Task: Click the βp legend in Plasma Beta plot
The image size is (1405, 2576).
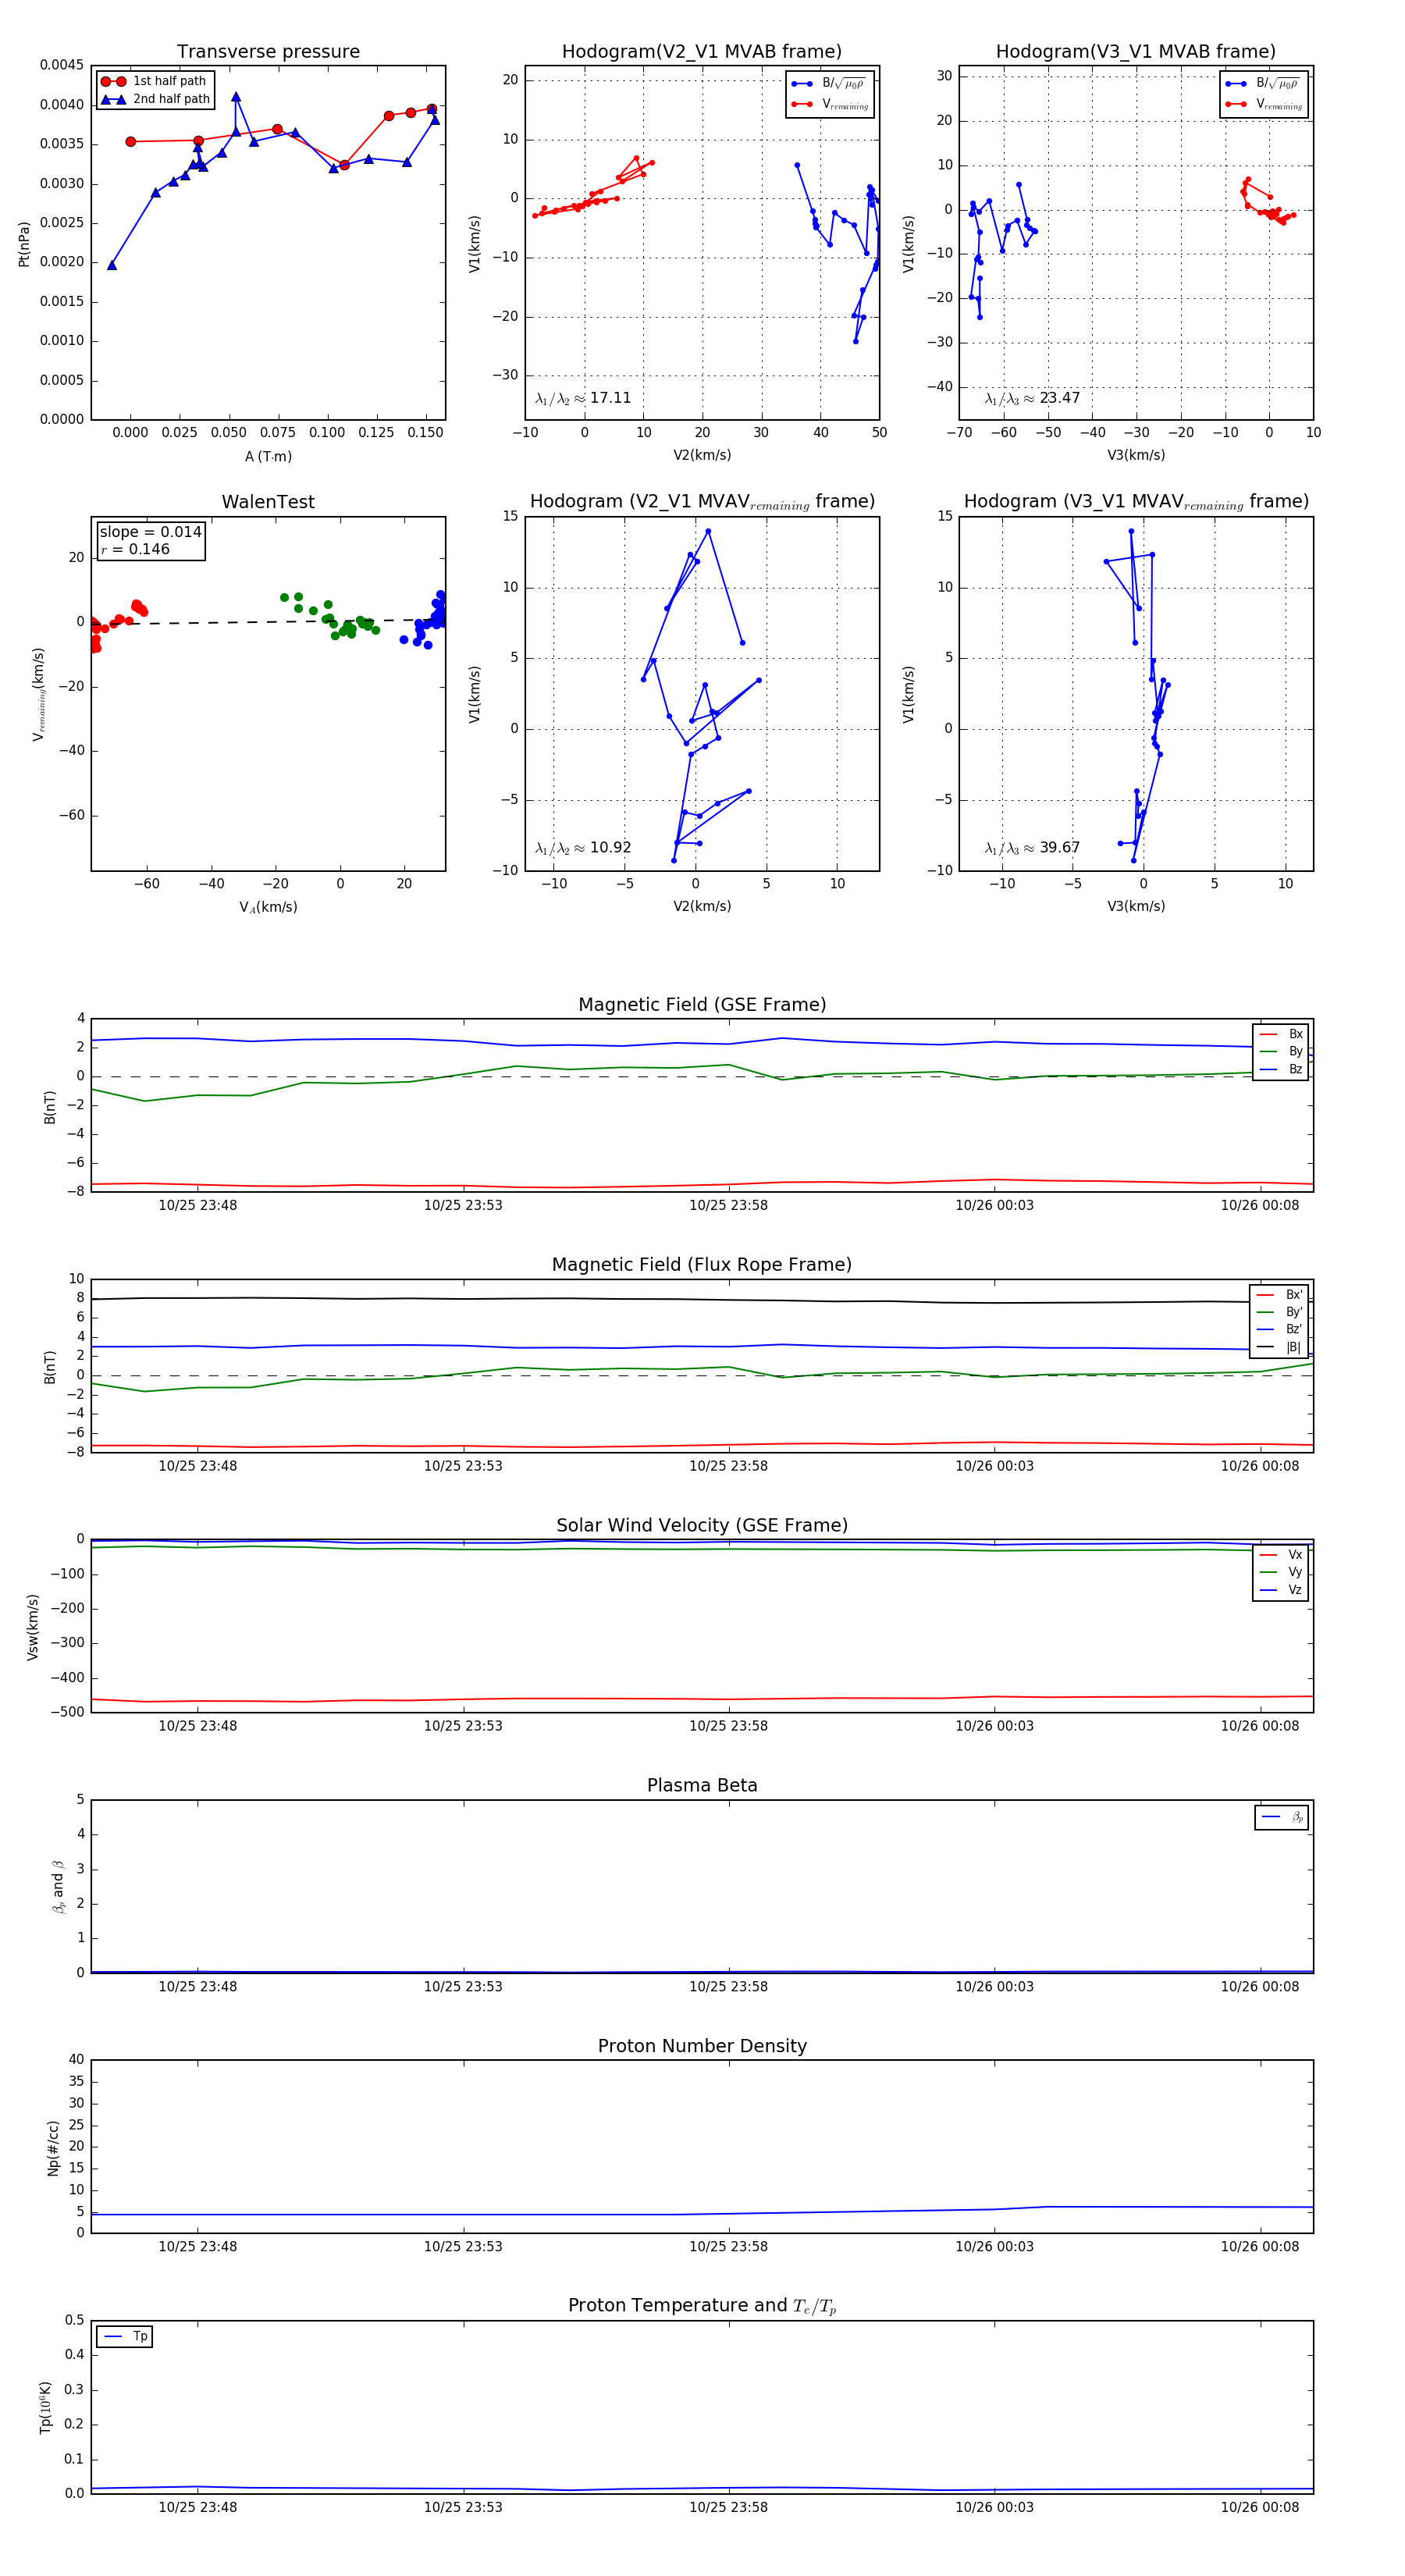Action: (1282, 1817)
